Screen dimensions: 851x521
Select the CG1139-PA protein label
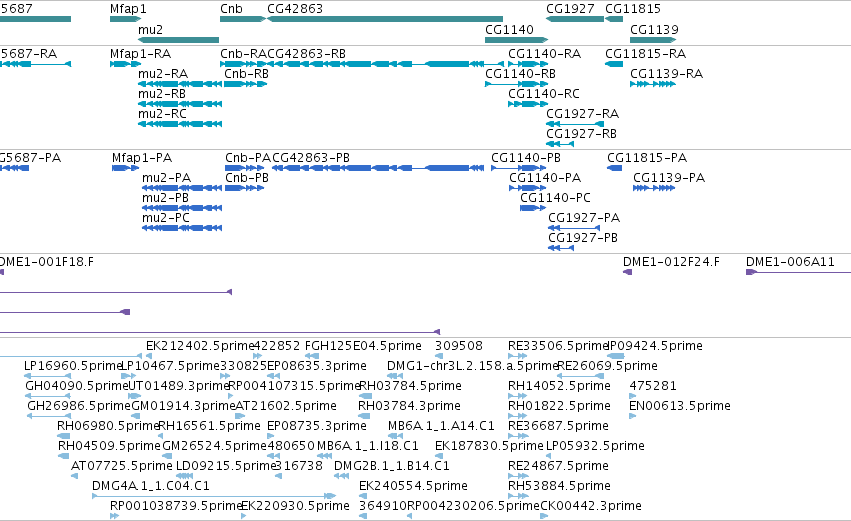click(x=669, y=178)
